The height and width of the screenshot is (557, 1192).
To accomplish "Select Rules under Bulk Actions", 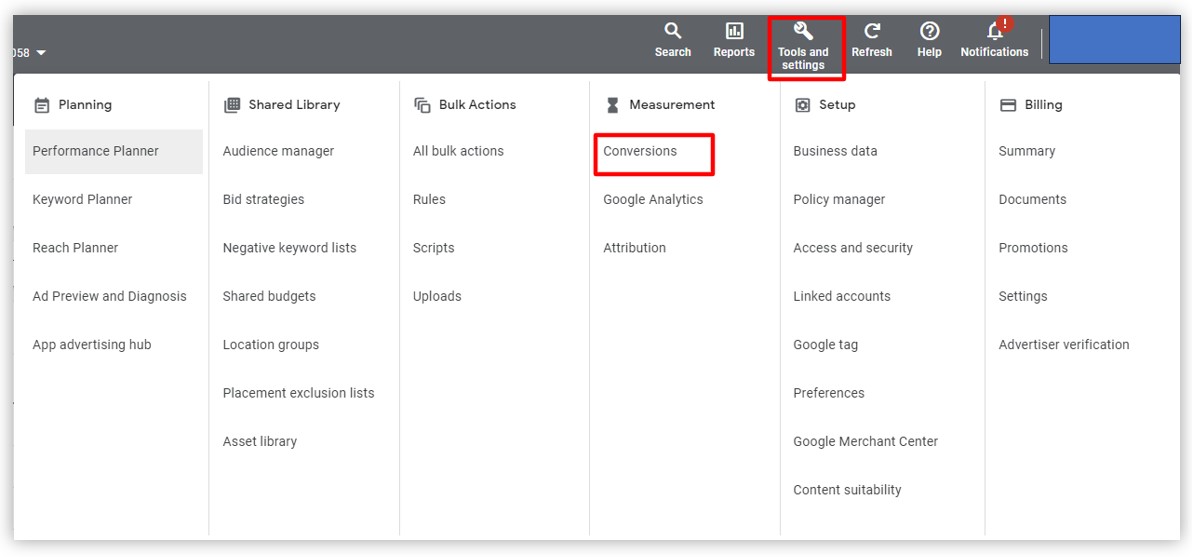I will tap(430, 199).
